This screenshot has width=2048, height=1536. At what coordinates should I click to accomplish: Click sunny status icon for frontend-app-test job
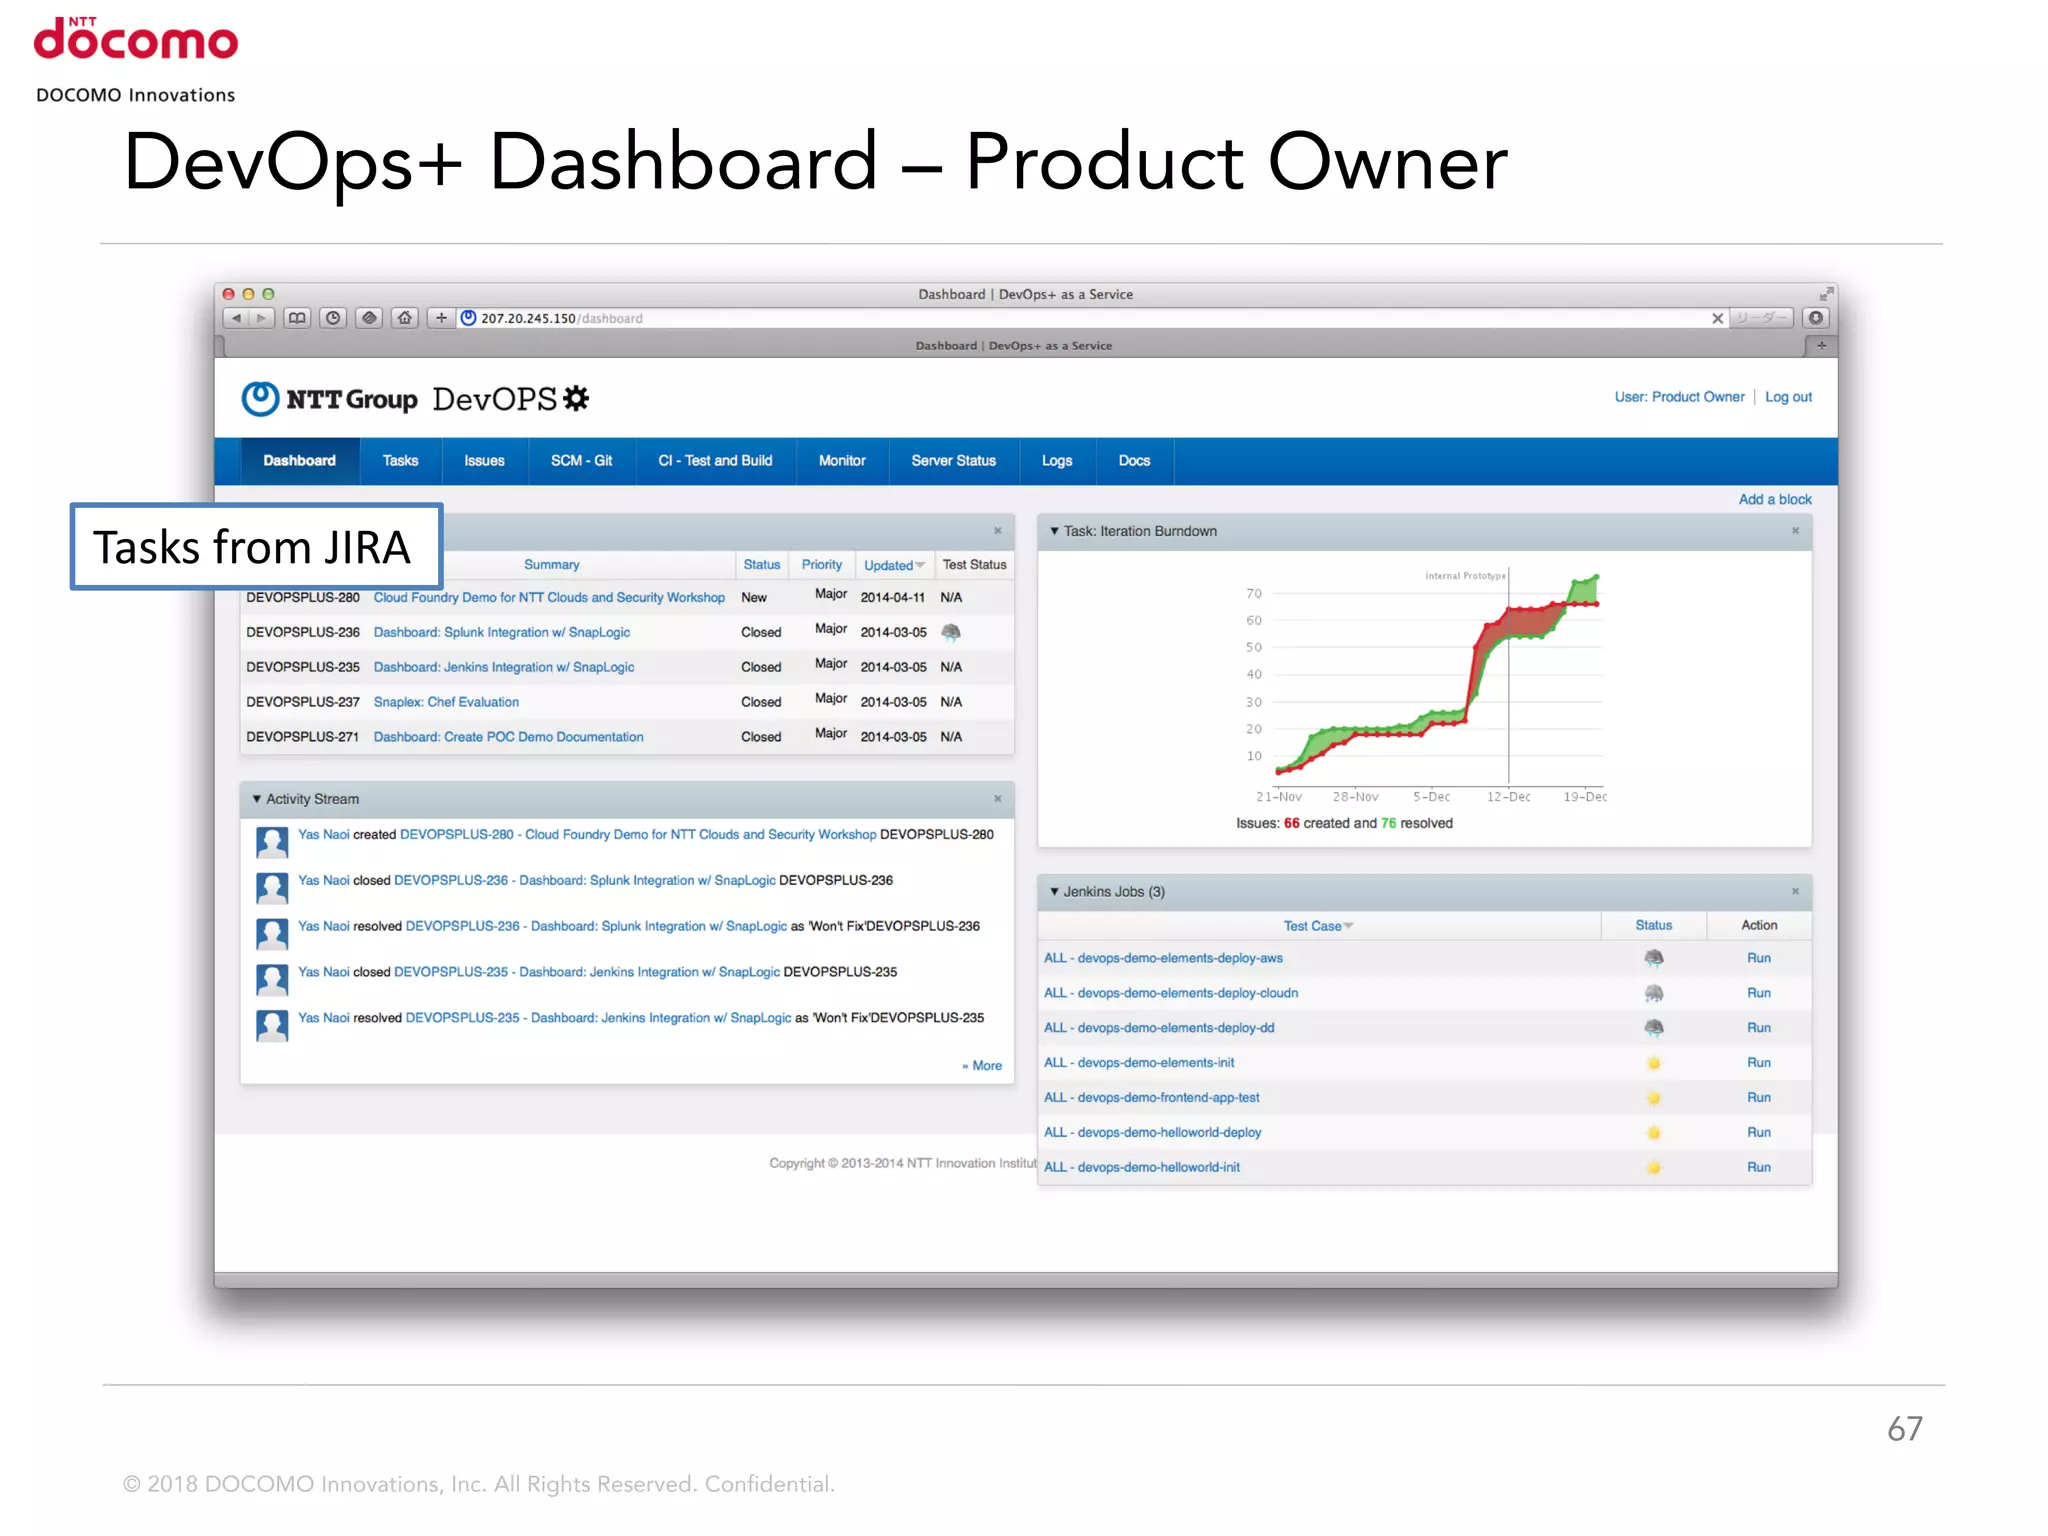(x=1654, y=1098)
